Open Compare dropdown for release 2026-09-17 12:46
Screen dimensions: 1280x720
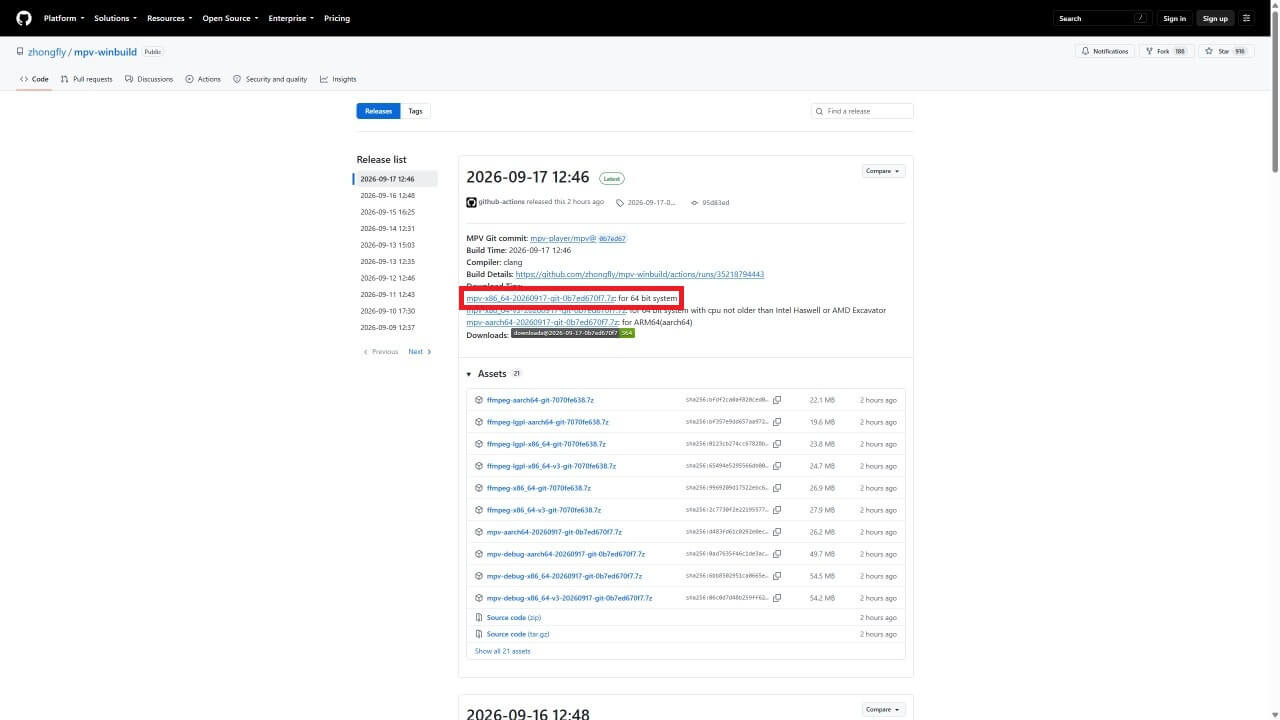883,171
